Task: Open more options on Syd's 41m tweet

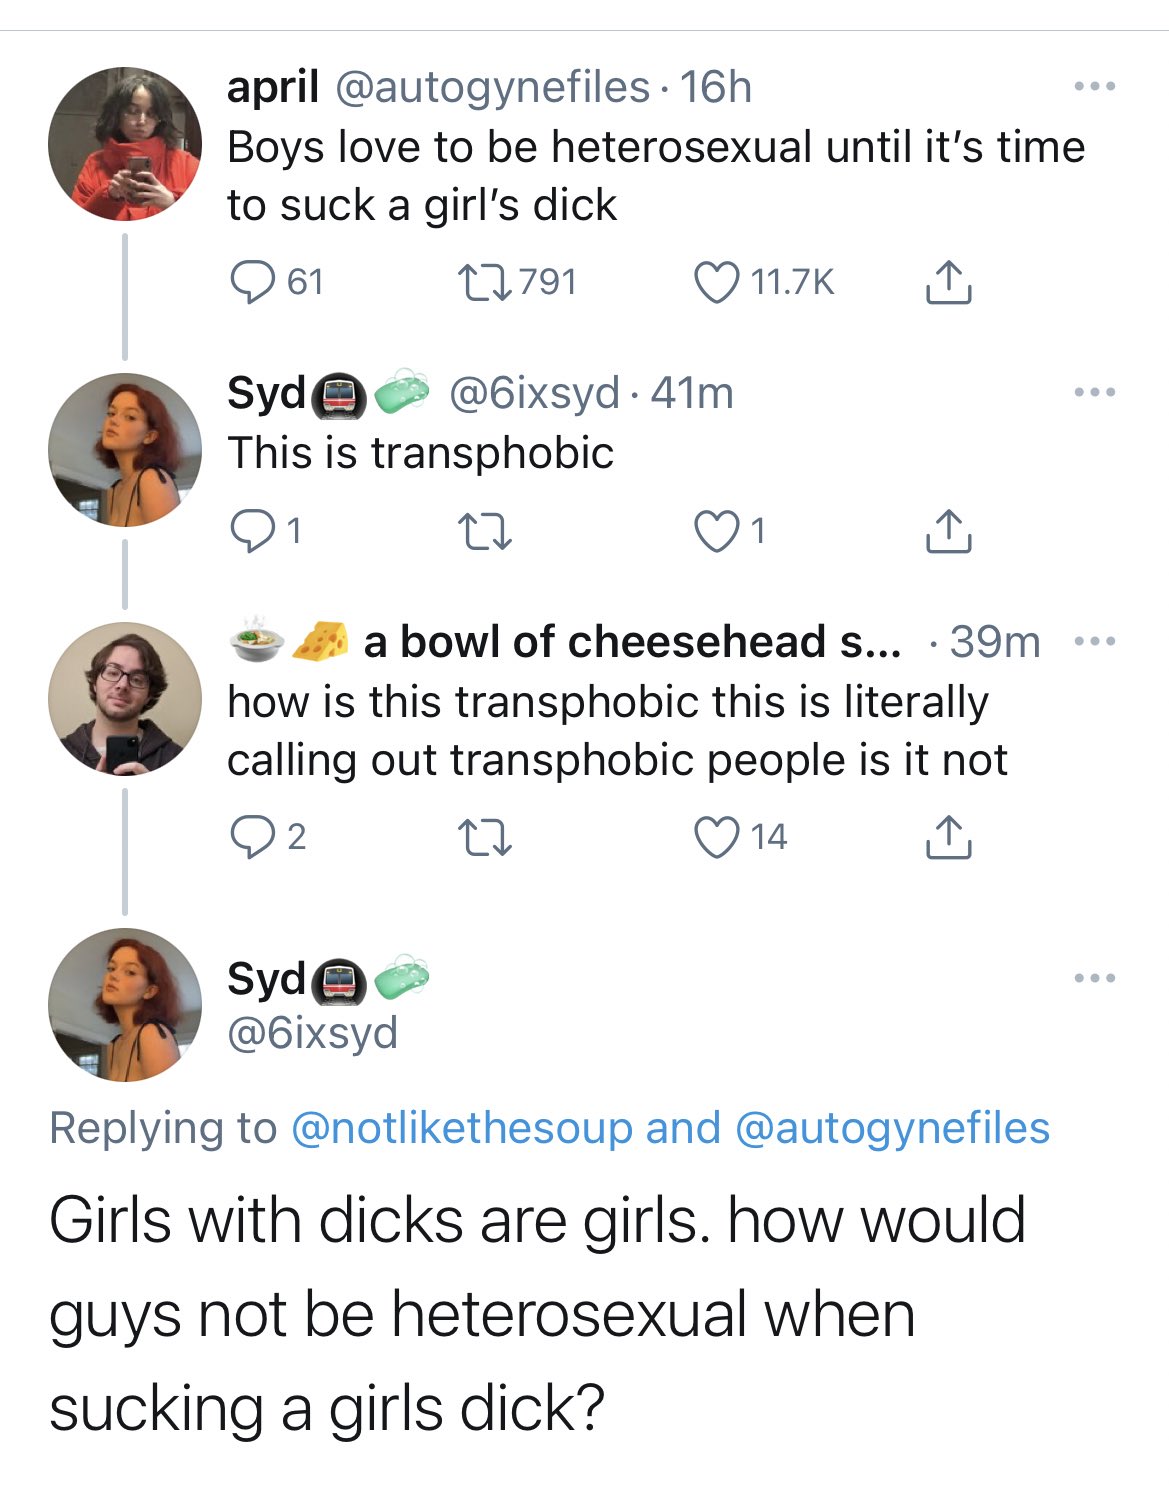Action: click(1094, 392)
